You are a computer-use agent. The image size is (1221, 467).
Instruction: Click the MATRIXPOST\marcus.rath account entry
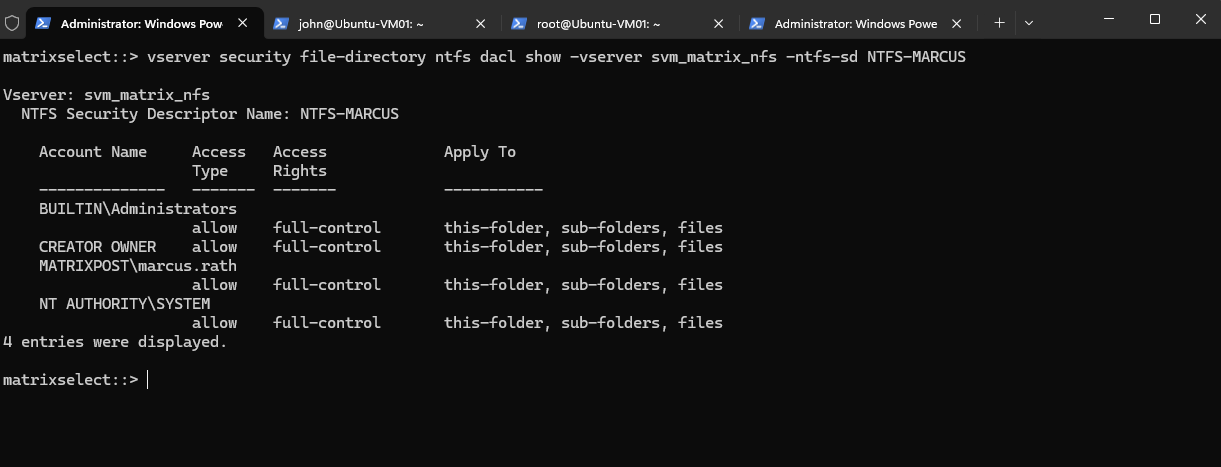pos(138,266)
